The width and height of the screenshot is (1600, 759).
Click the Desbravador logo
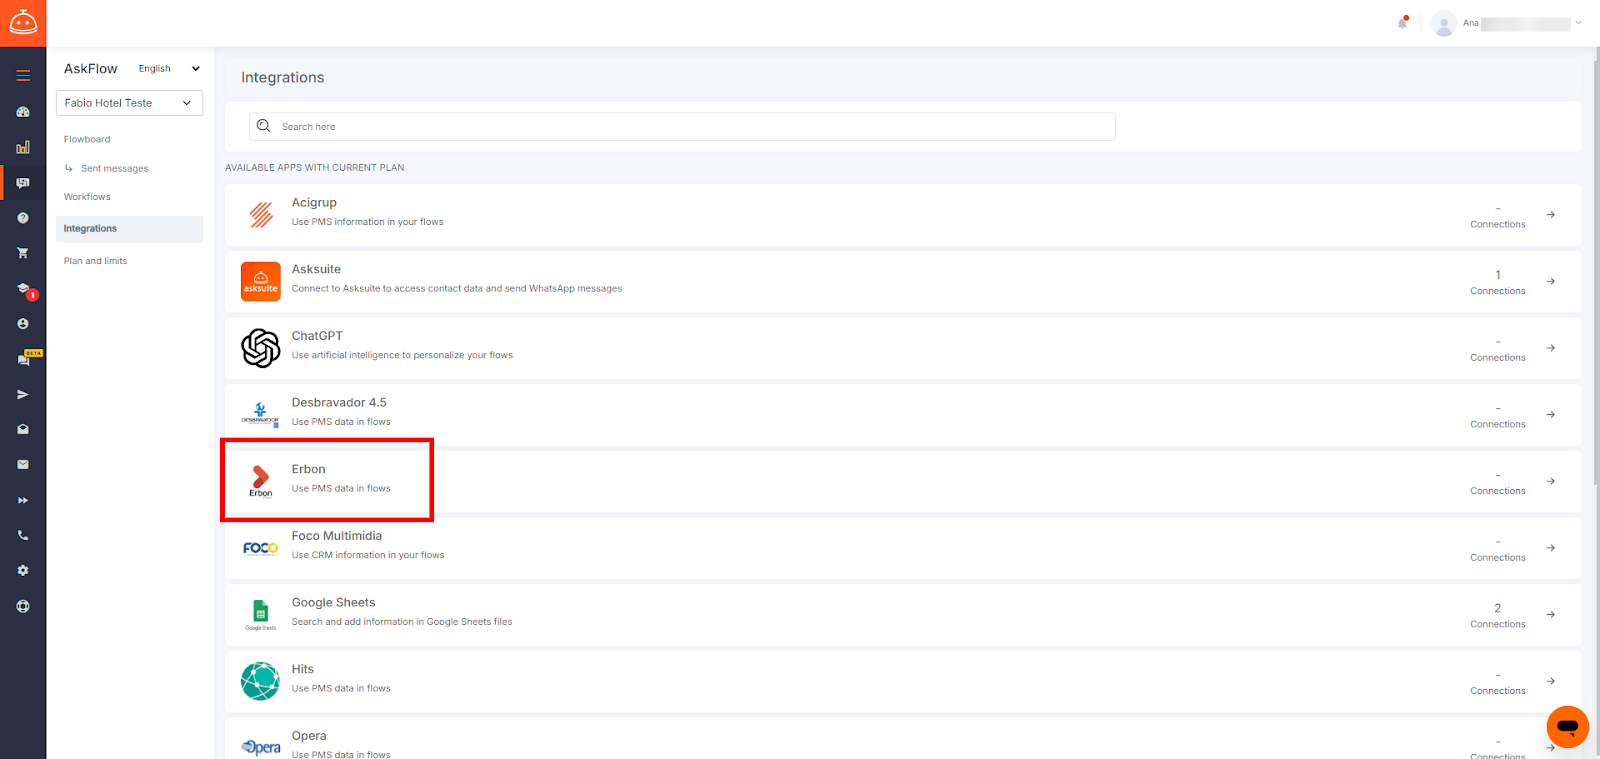pos(261,415)
